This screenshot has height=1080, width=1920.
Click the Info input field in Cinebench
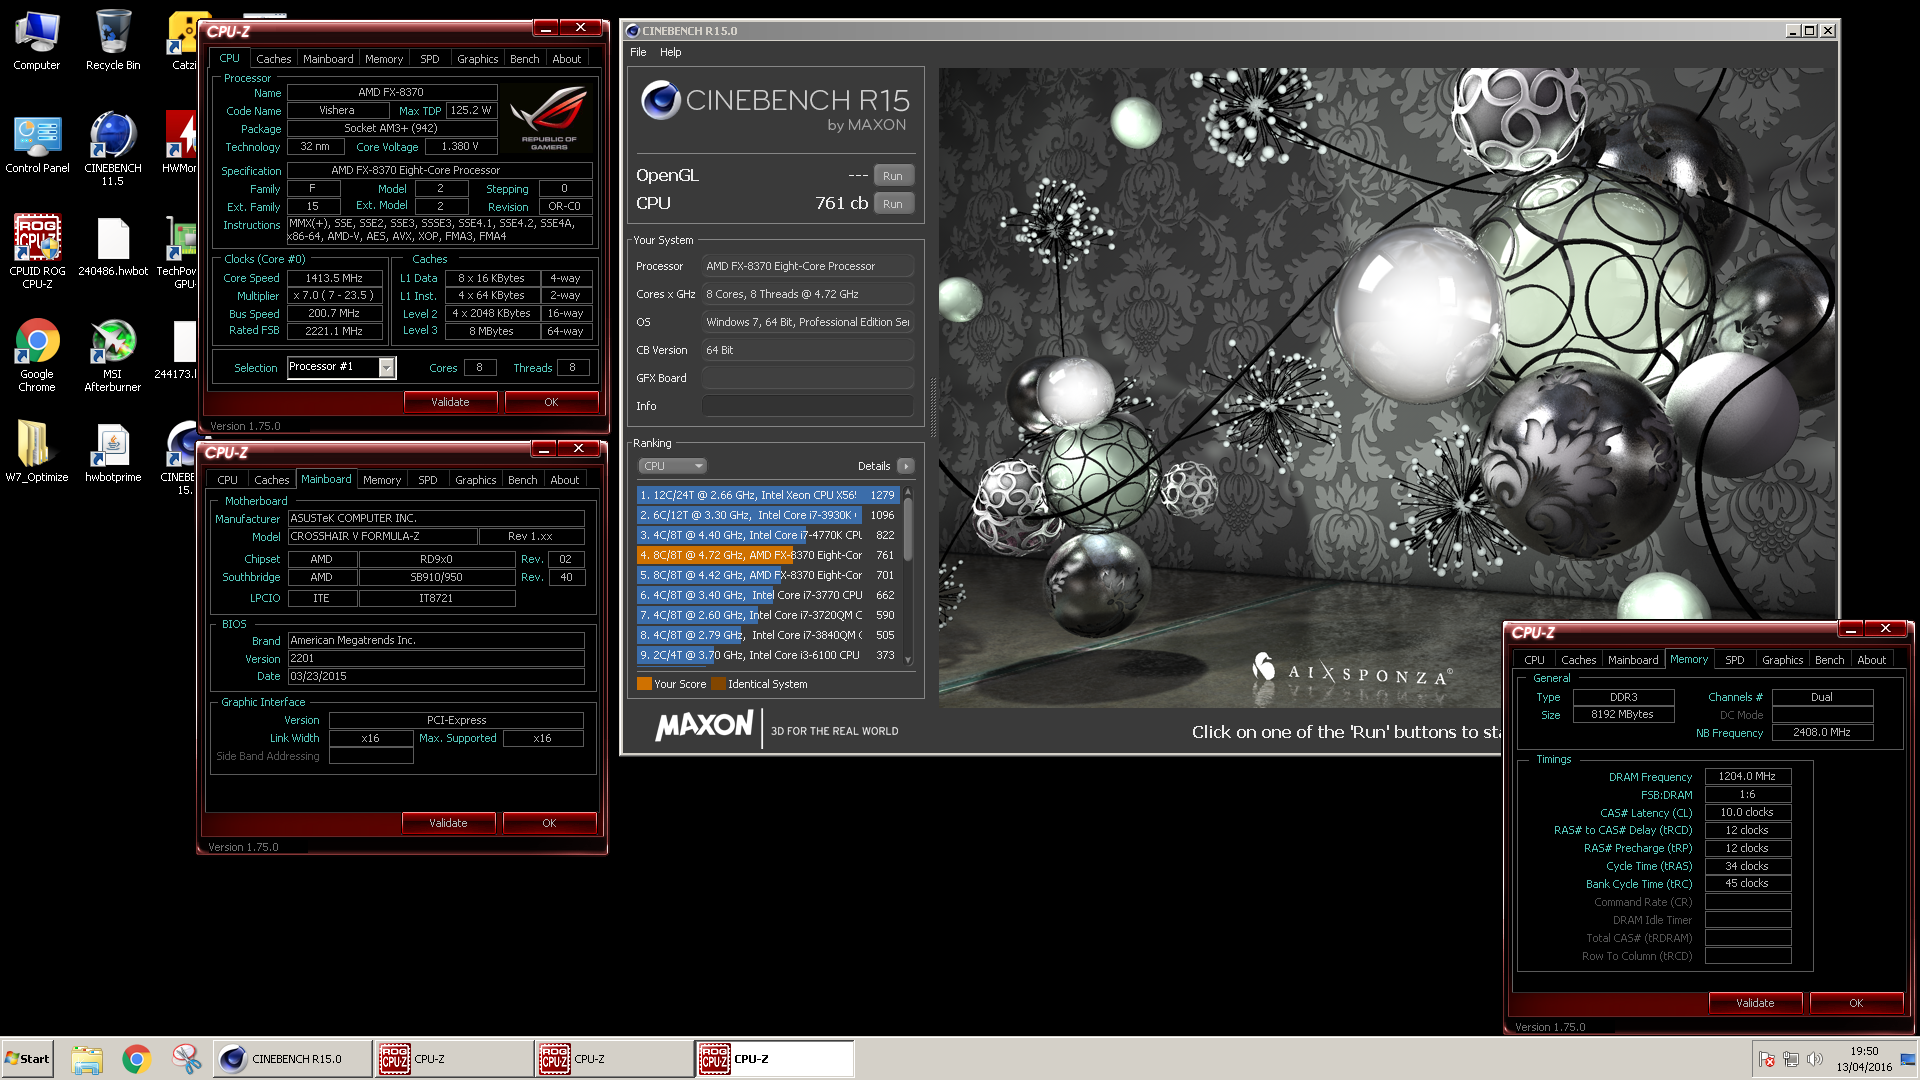[808, 406]
